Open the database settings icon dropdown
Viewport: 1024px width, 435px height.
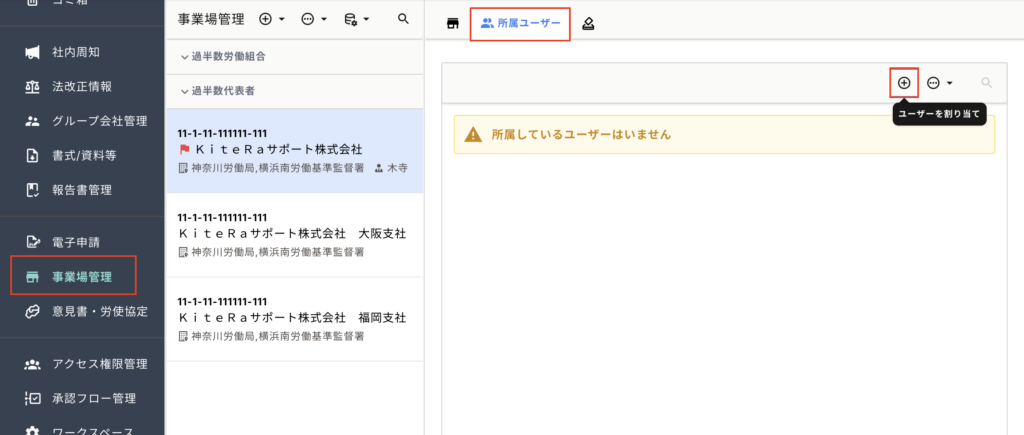coord(356,19)
